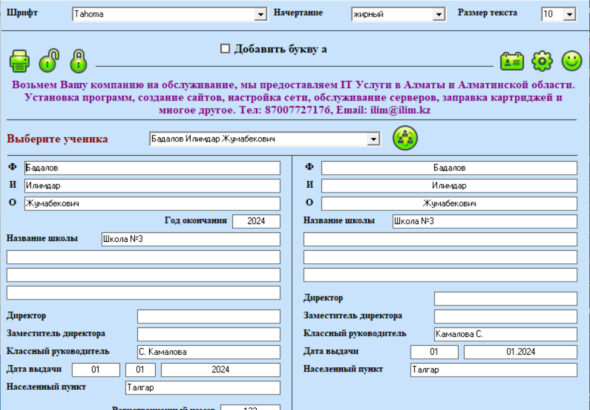Click left Директор input field
The height and width of the screenshot is (410, 590).
pos(209,316)
